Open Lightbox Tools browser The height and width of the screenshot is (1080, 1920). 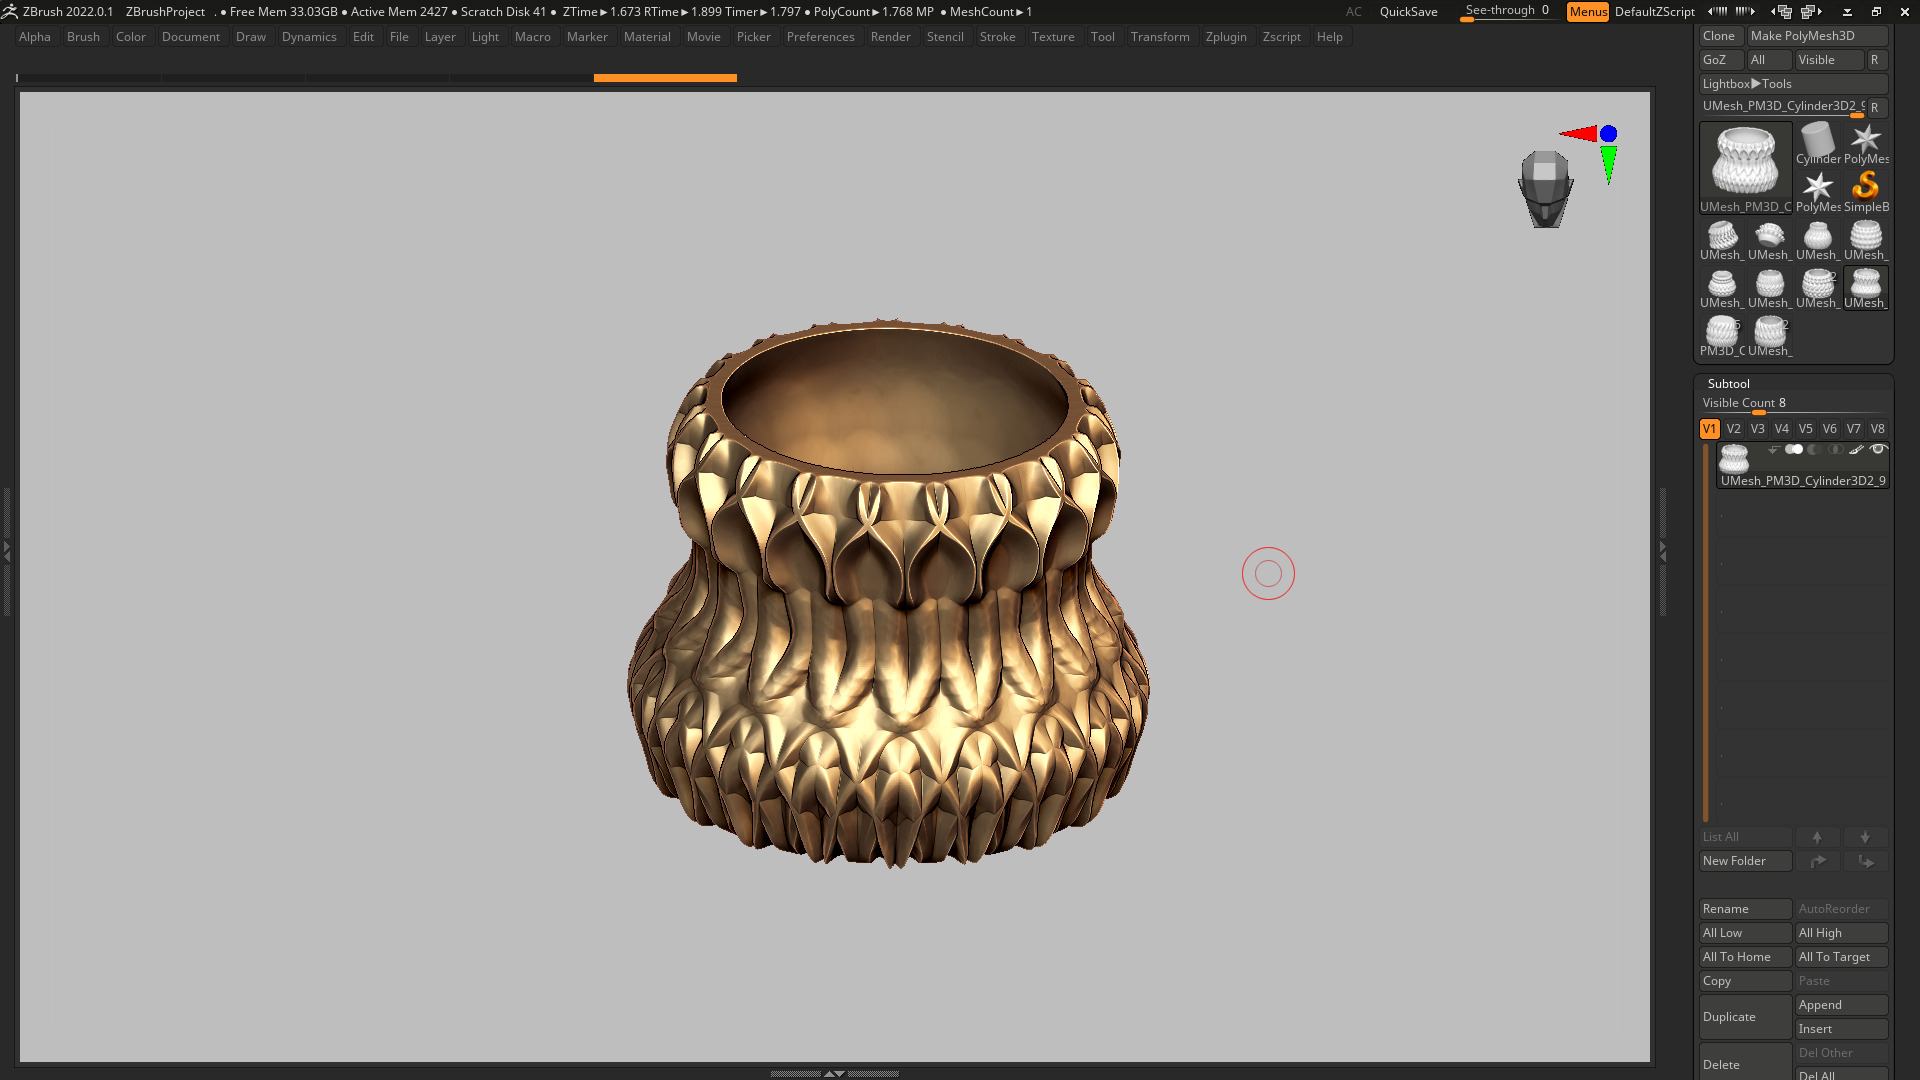(x=1793, y=84)
